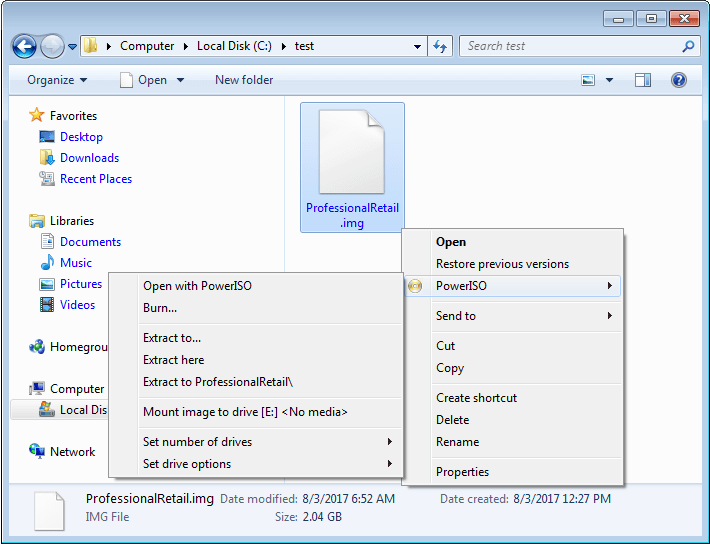Open Downloads under Favorites

[90, 158]
